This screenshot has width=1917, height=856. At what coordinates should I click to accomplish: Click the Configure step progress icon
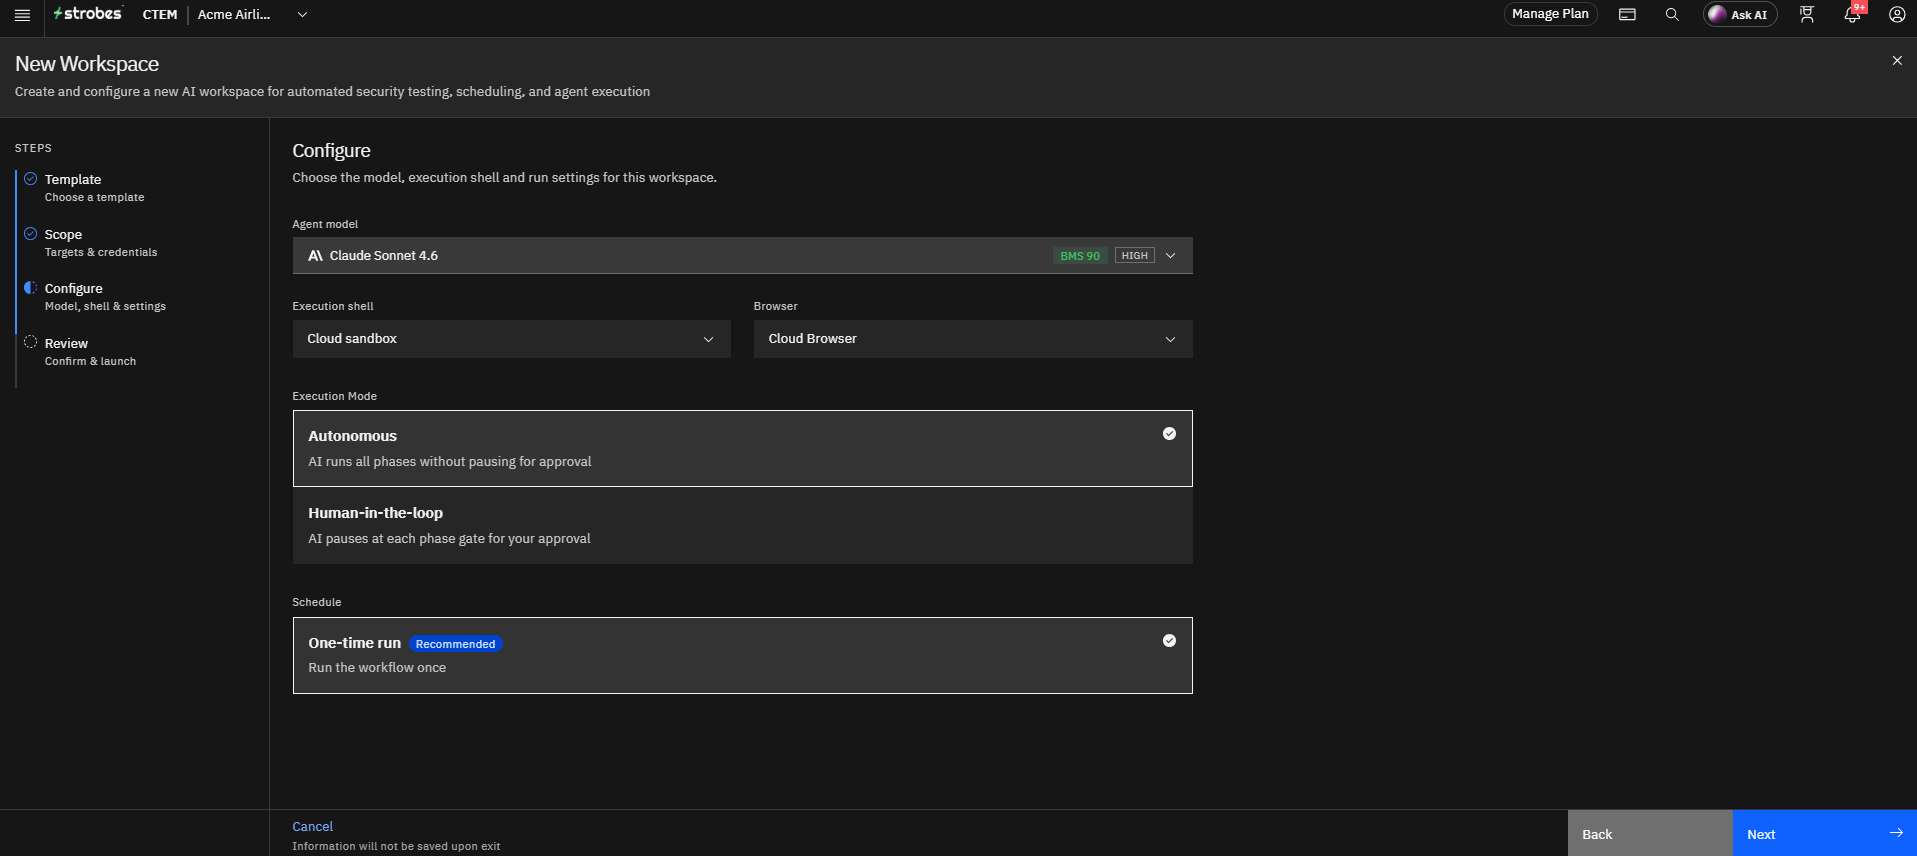click(31, 288)
